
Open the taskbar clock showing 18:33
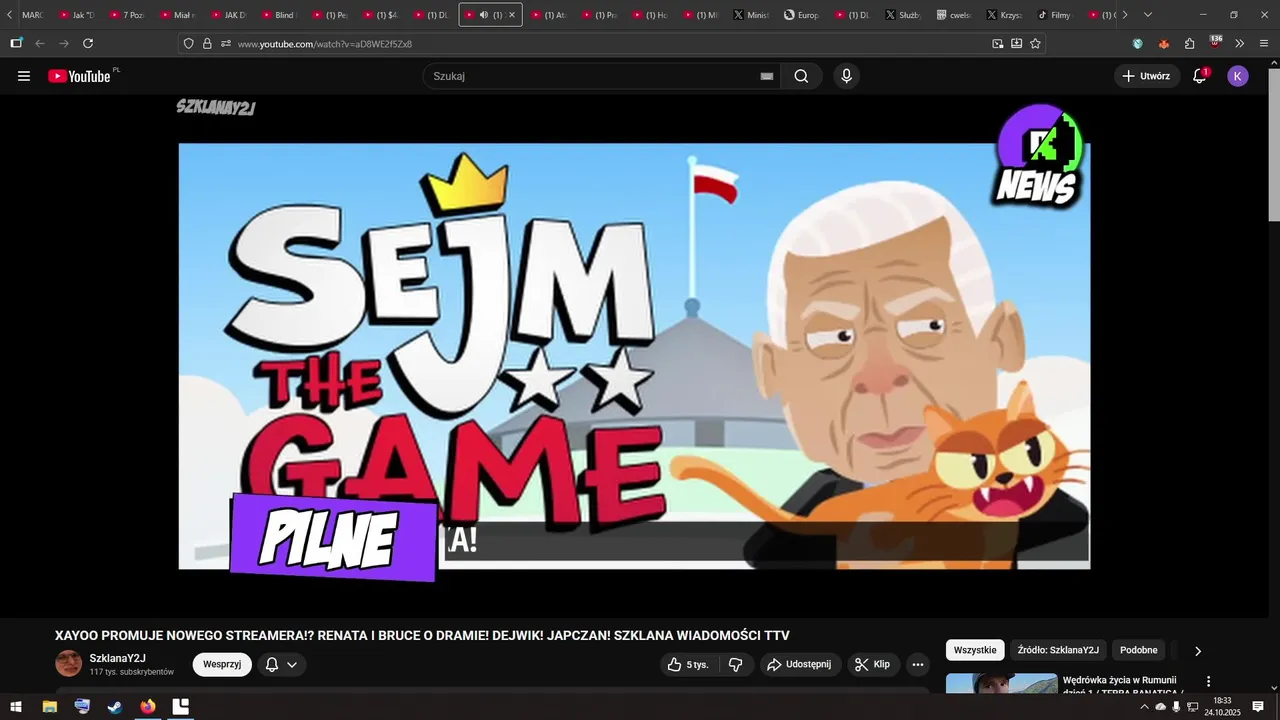pyautogui.click(x=1222, y=707)
